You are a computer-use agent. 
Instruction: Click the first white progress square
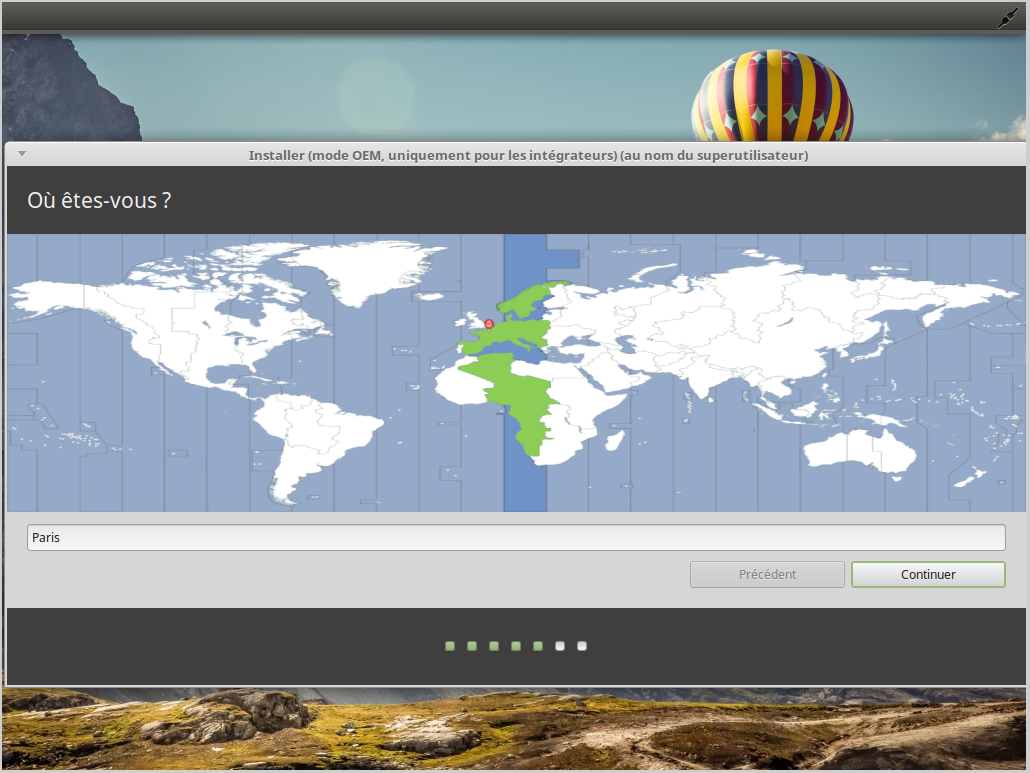click(560, 646)
